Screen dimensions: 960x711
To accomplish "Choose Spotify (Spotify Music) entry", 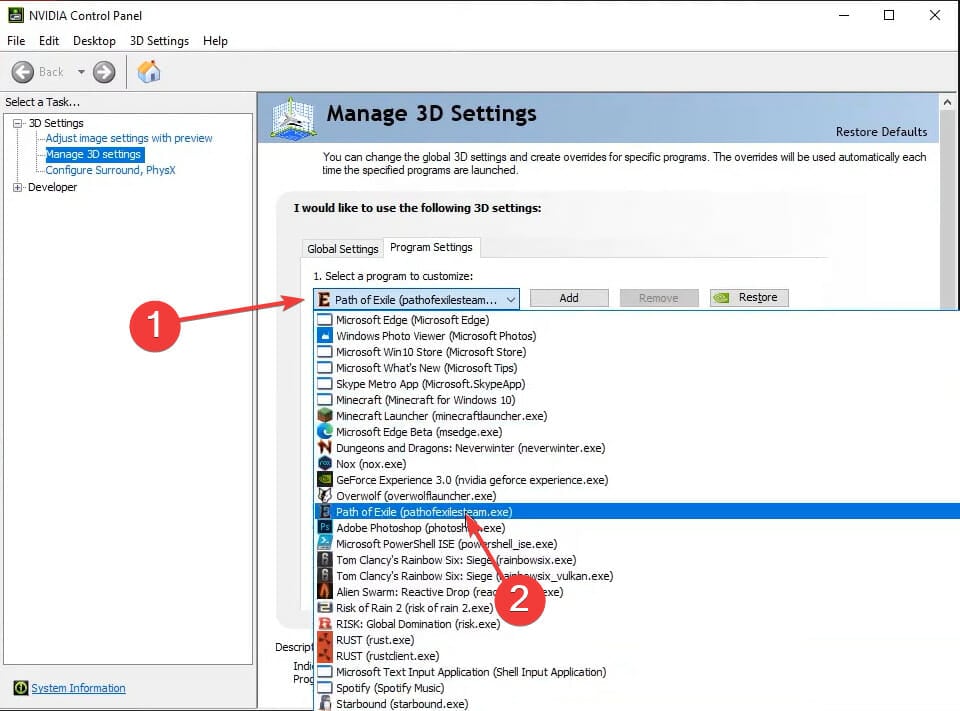I will (637, 688).
